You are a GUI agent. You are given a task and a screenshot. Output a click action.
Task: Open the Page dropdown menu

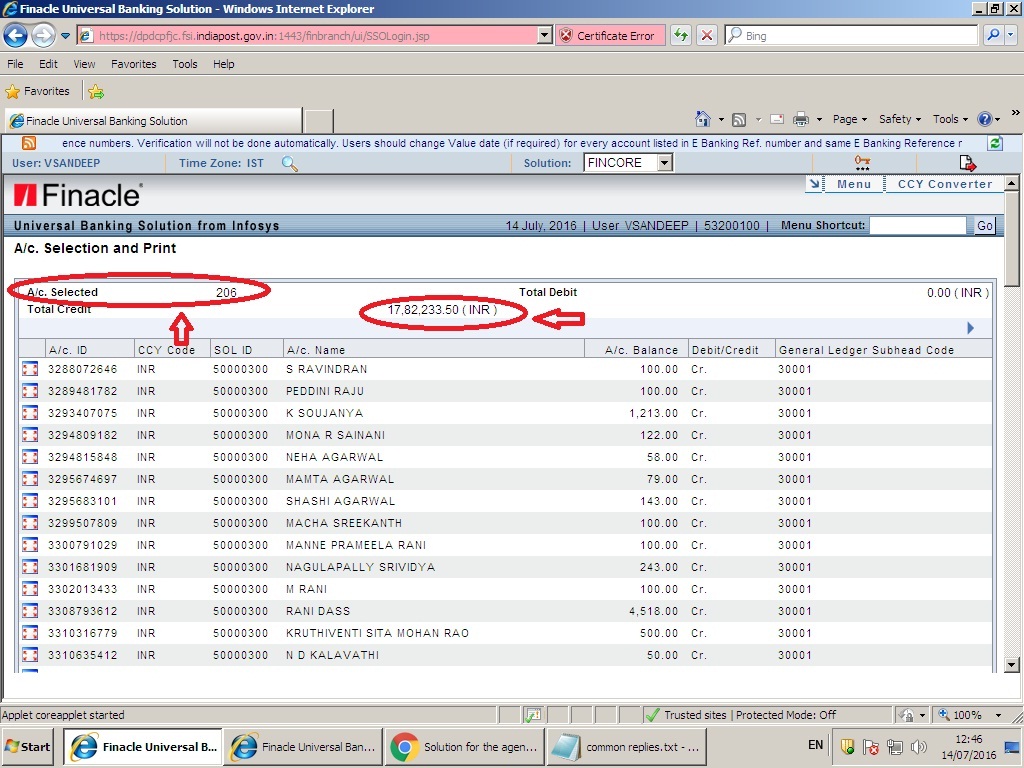pyautogui.click(x=849, y=119)
